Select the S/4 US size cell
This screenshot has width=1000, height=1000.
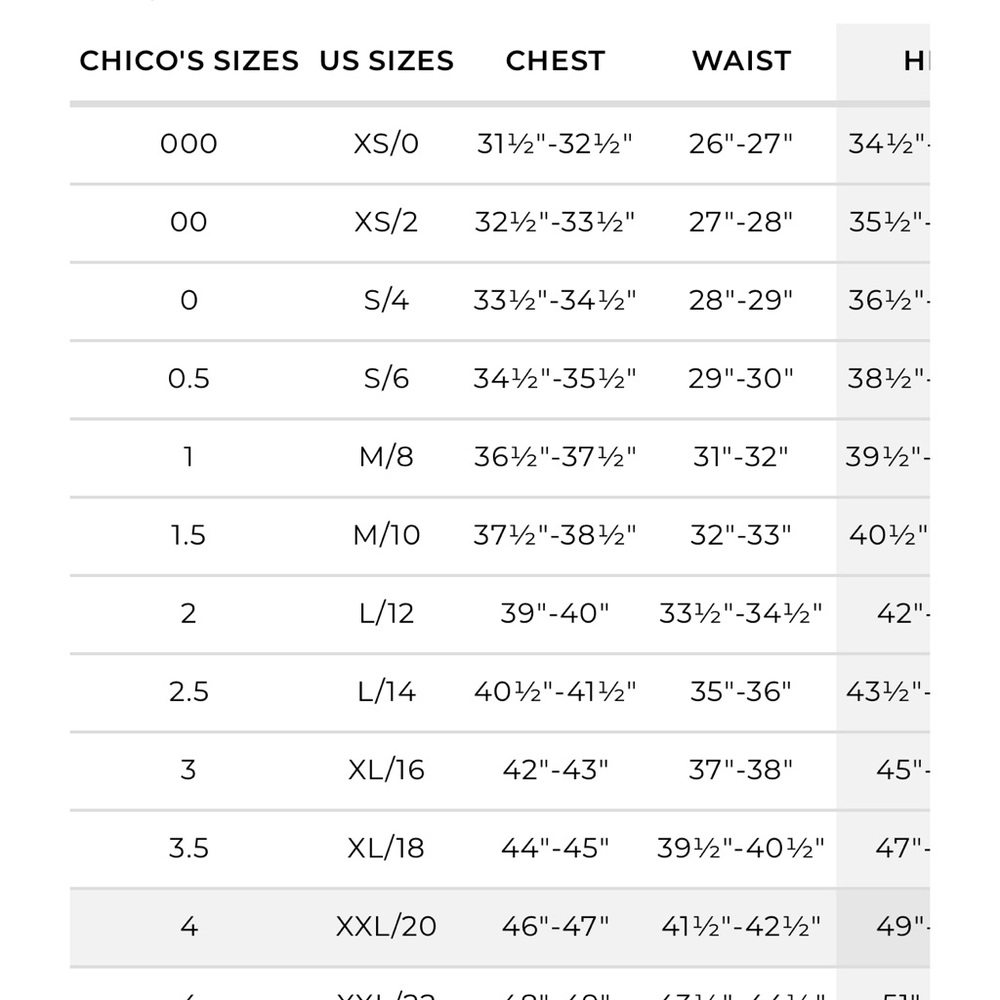(386, 300)
